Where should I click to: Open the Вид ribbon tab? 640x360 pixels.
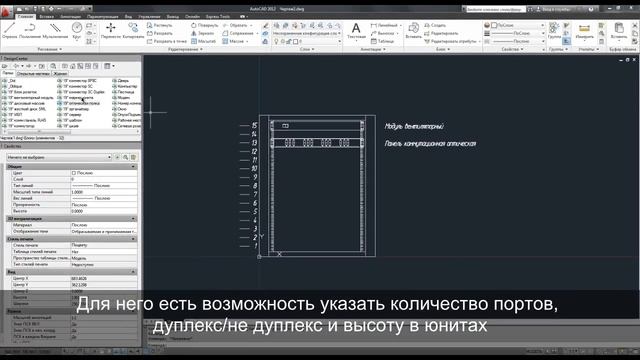(x=128, y=16)
